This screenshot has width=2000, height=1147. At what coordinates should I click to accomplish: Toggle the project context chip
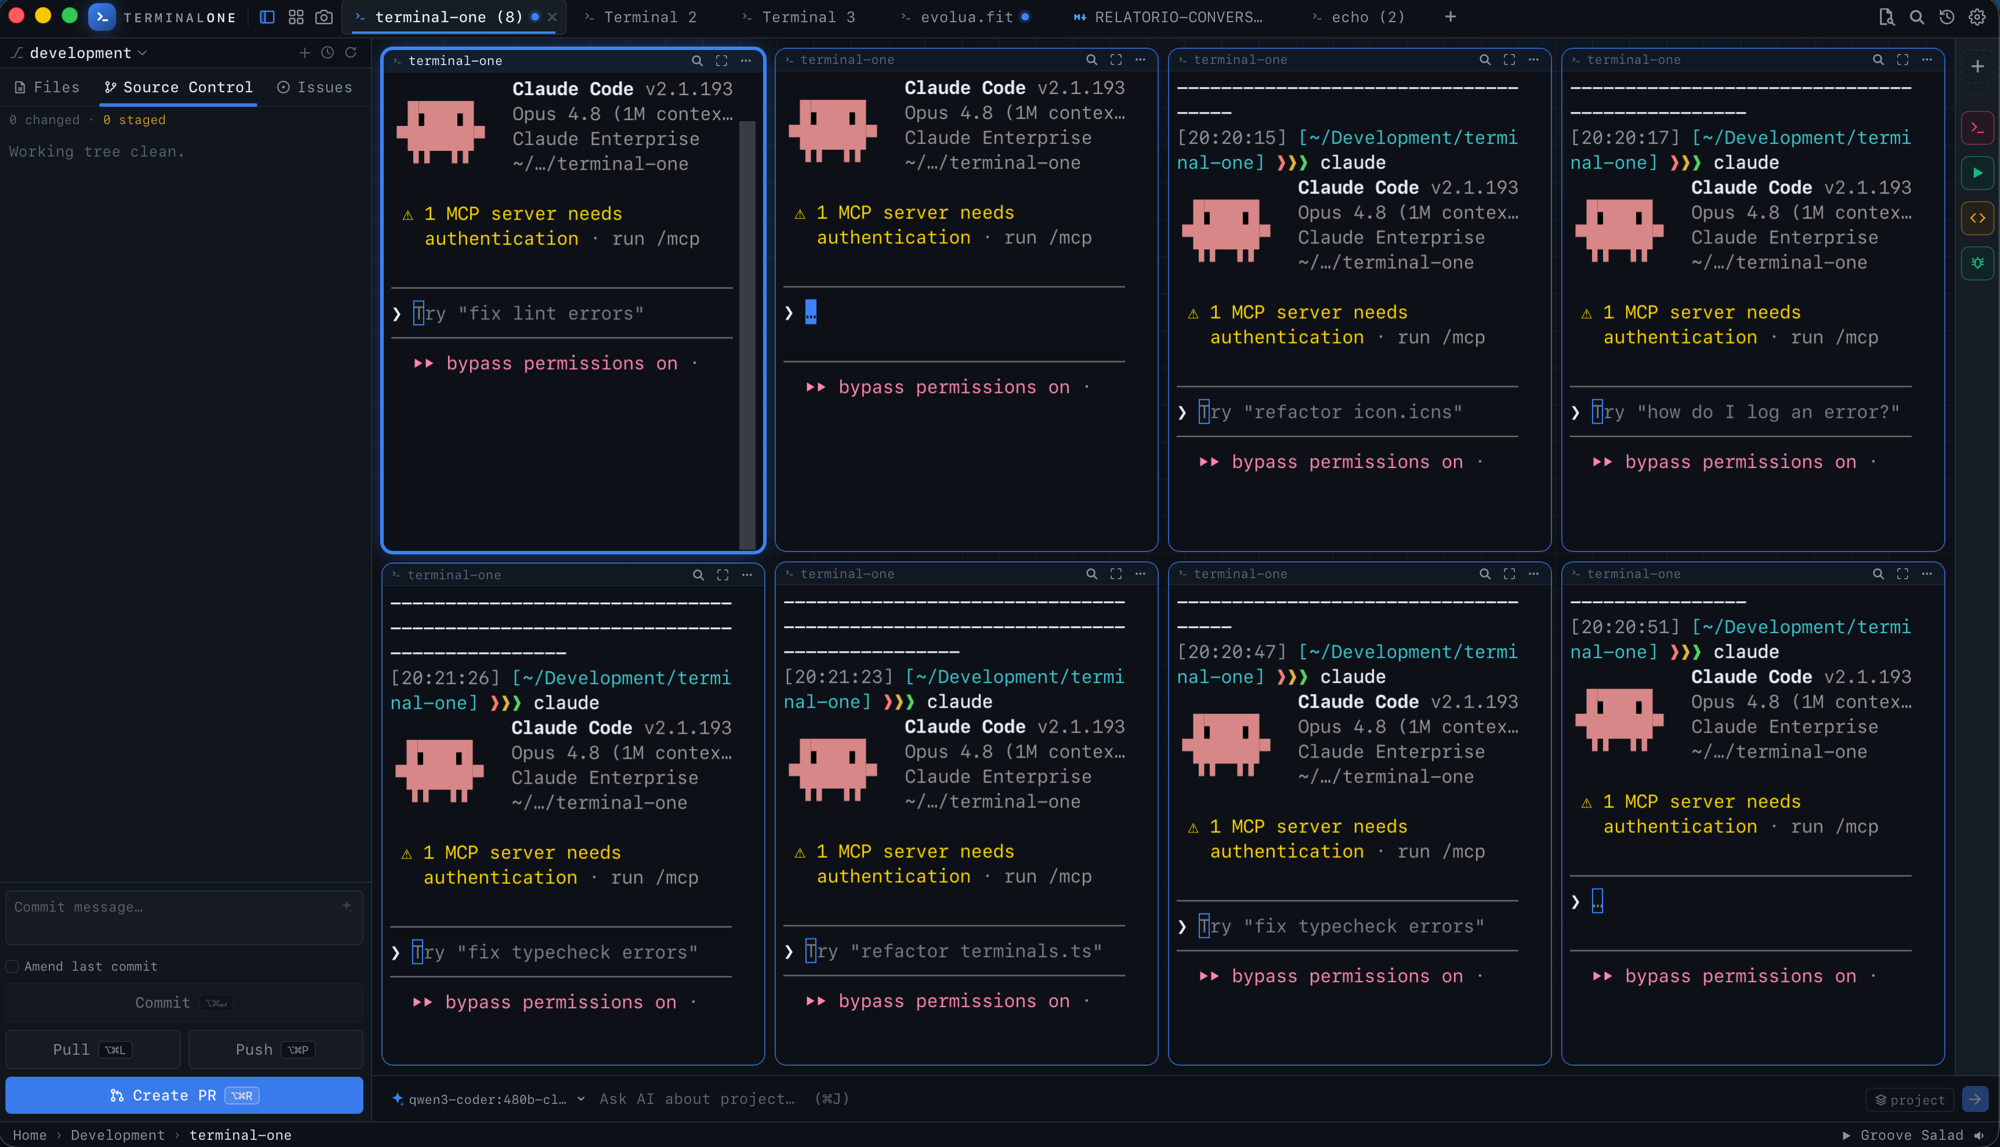(1910, 1100)
